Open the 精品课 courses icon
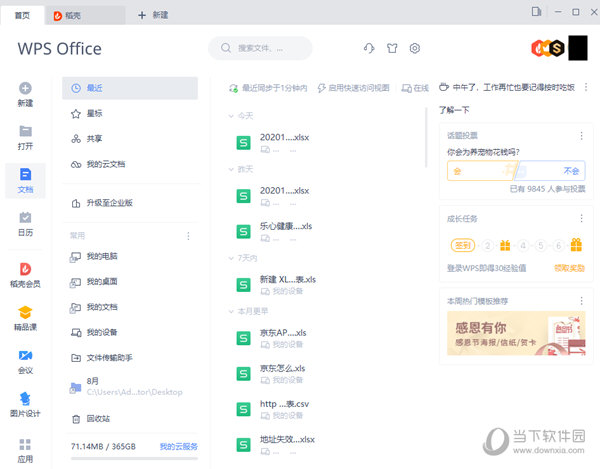The image size is (600, 469). [25, 312]
